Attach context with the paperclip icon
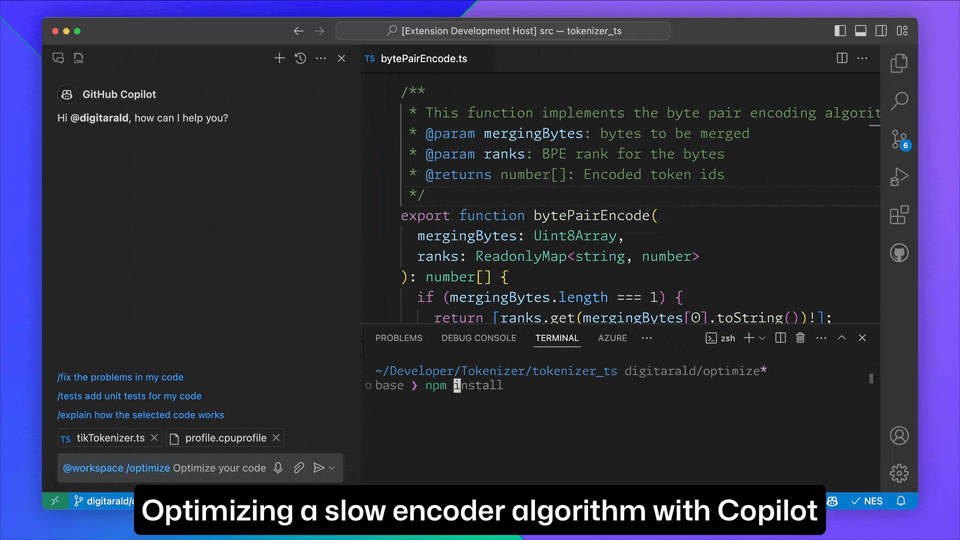The height and width of the screenshot is (540, 960). 298,468
